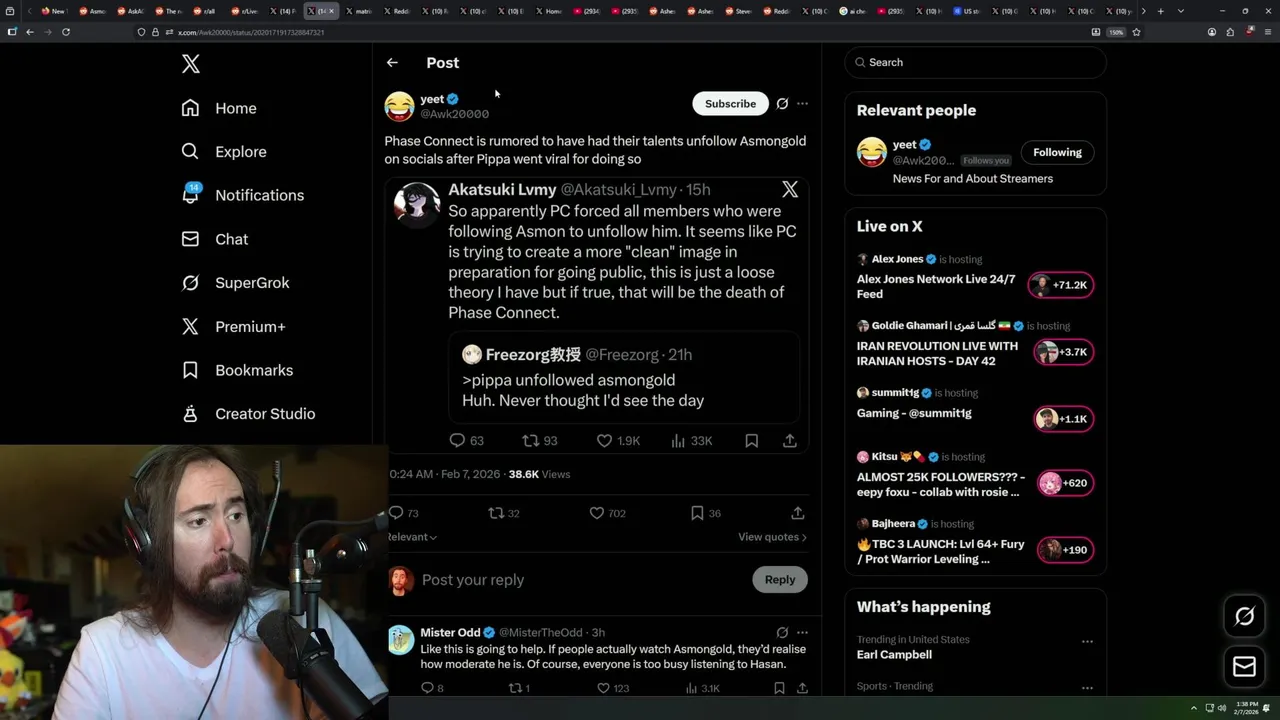Show hidden tray icons chevron
This screenshot has width=1280, height=720.
[1193, 708]
